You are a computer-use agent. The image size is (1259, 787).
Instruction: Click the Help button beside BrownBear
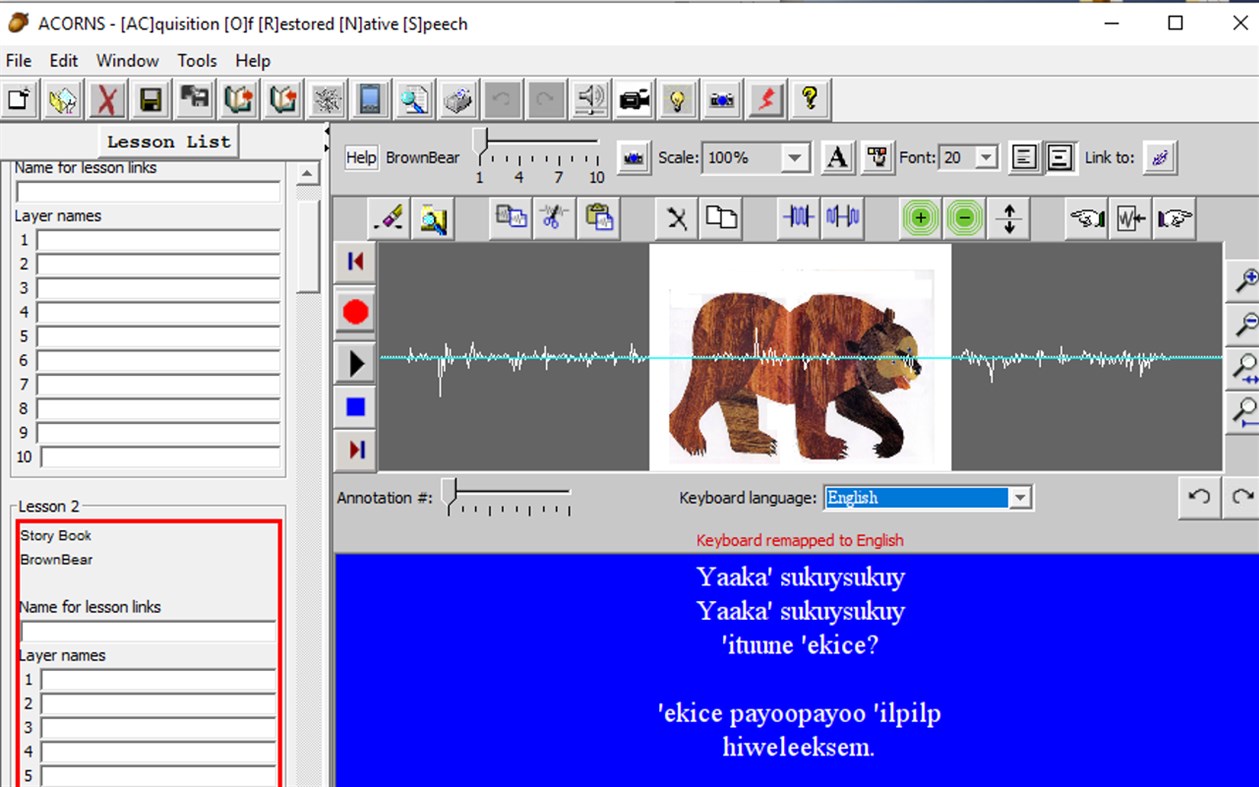point(360,157)
